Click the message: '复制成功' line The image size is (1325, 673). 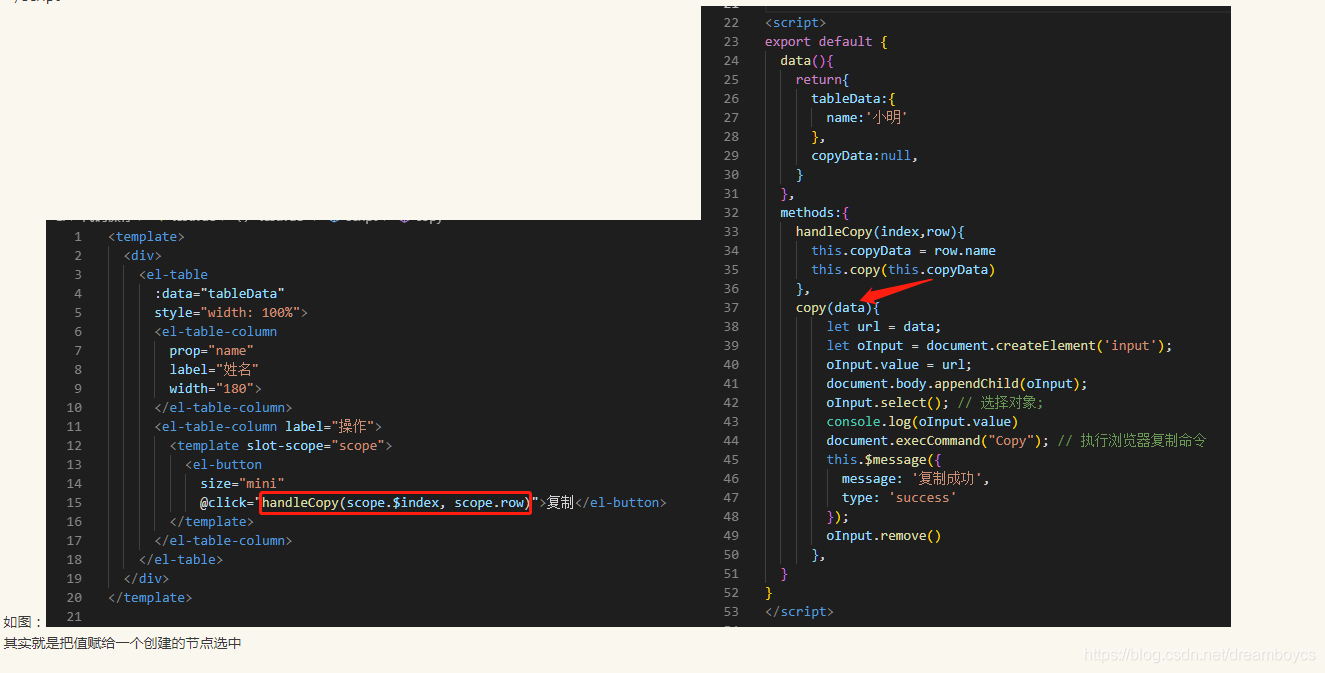click(915, 479)
